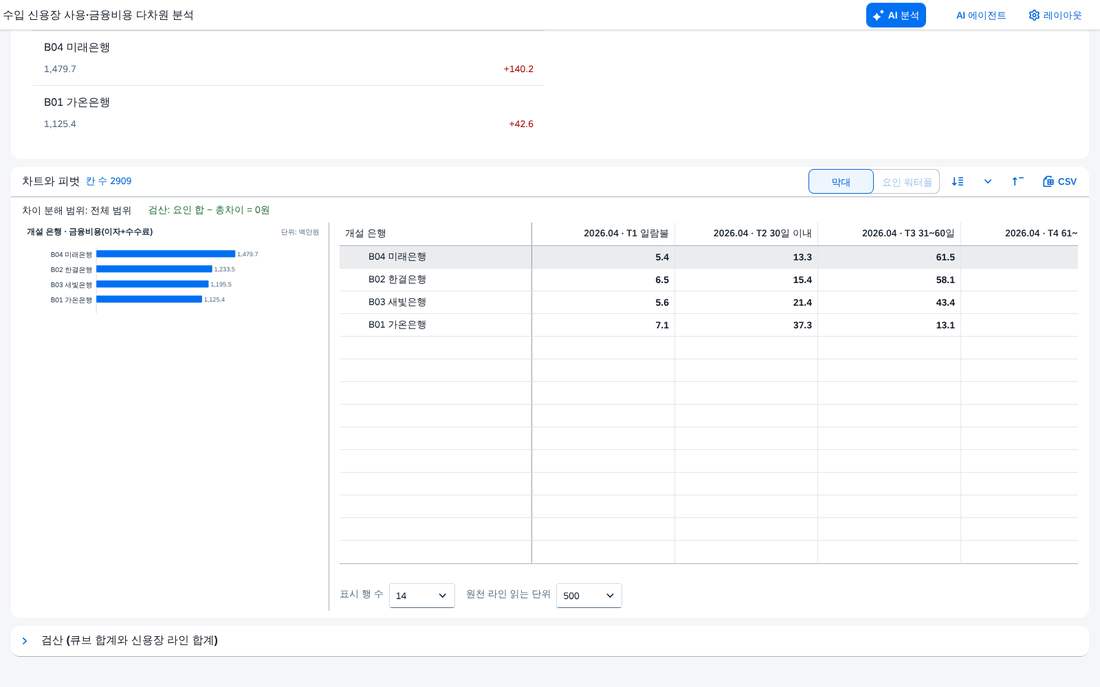
Task: Click the sort ascending arrow icon
Action: tap(1017, 182)
